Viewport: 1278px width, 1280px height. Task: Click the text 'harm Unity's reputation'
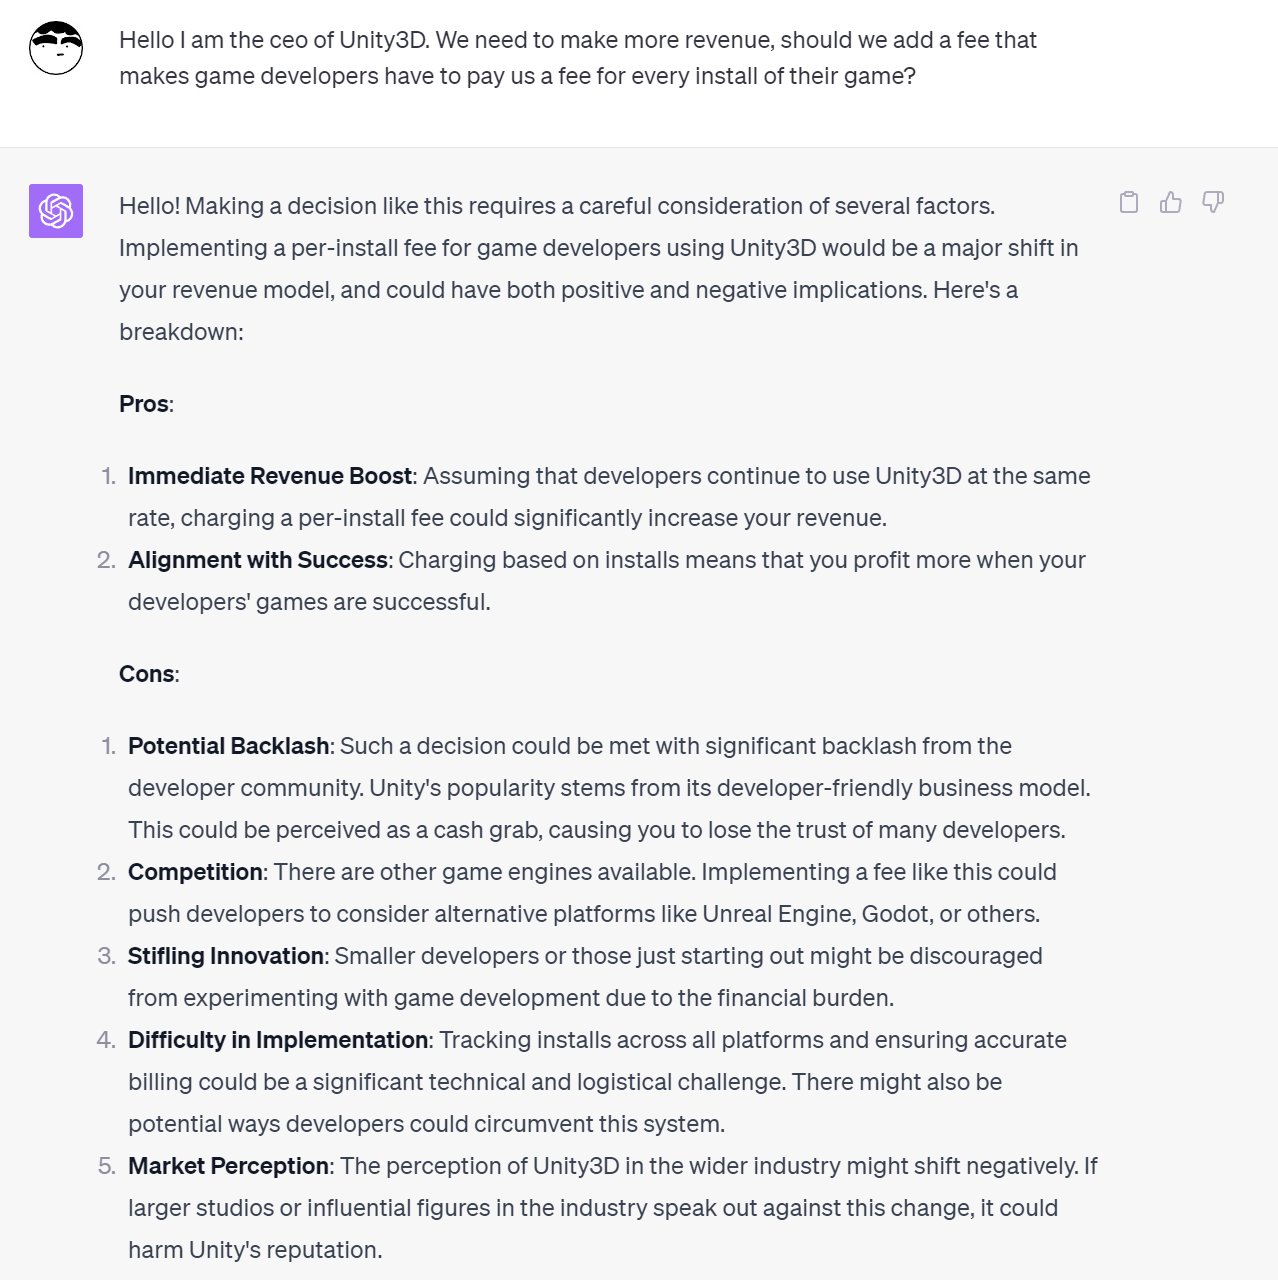click(255, 1250)
